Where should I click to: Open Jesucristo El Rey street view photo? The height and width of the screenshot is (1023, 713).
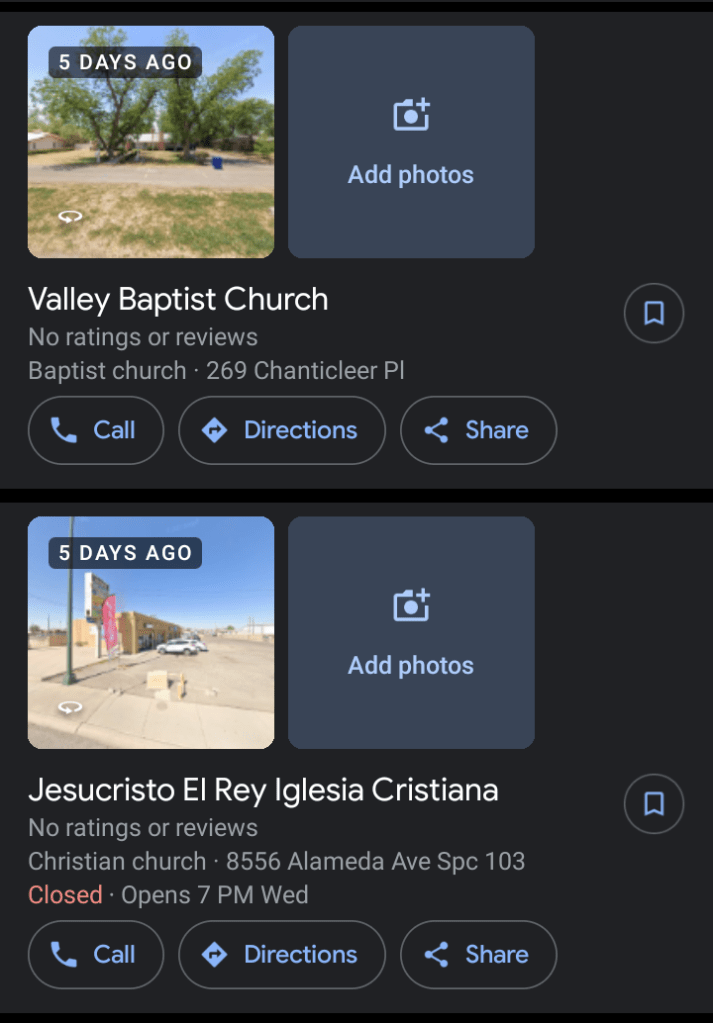(151, 640)
